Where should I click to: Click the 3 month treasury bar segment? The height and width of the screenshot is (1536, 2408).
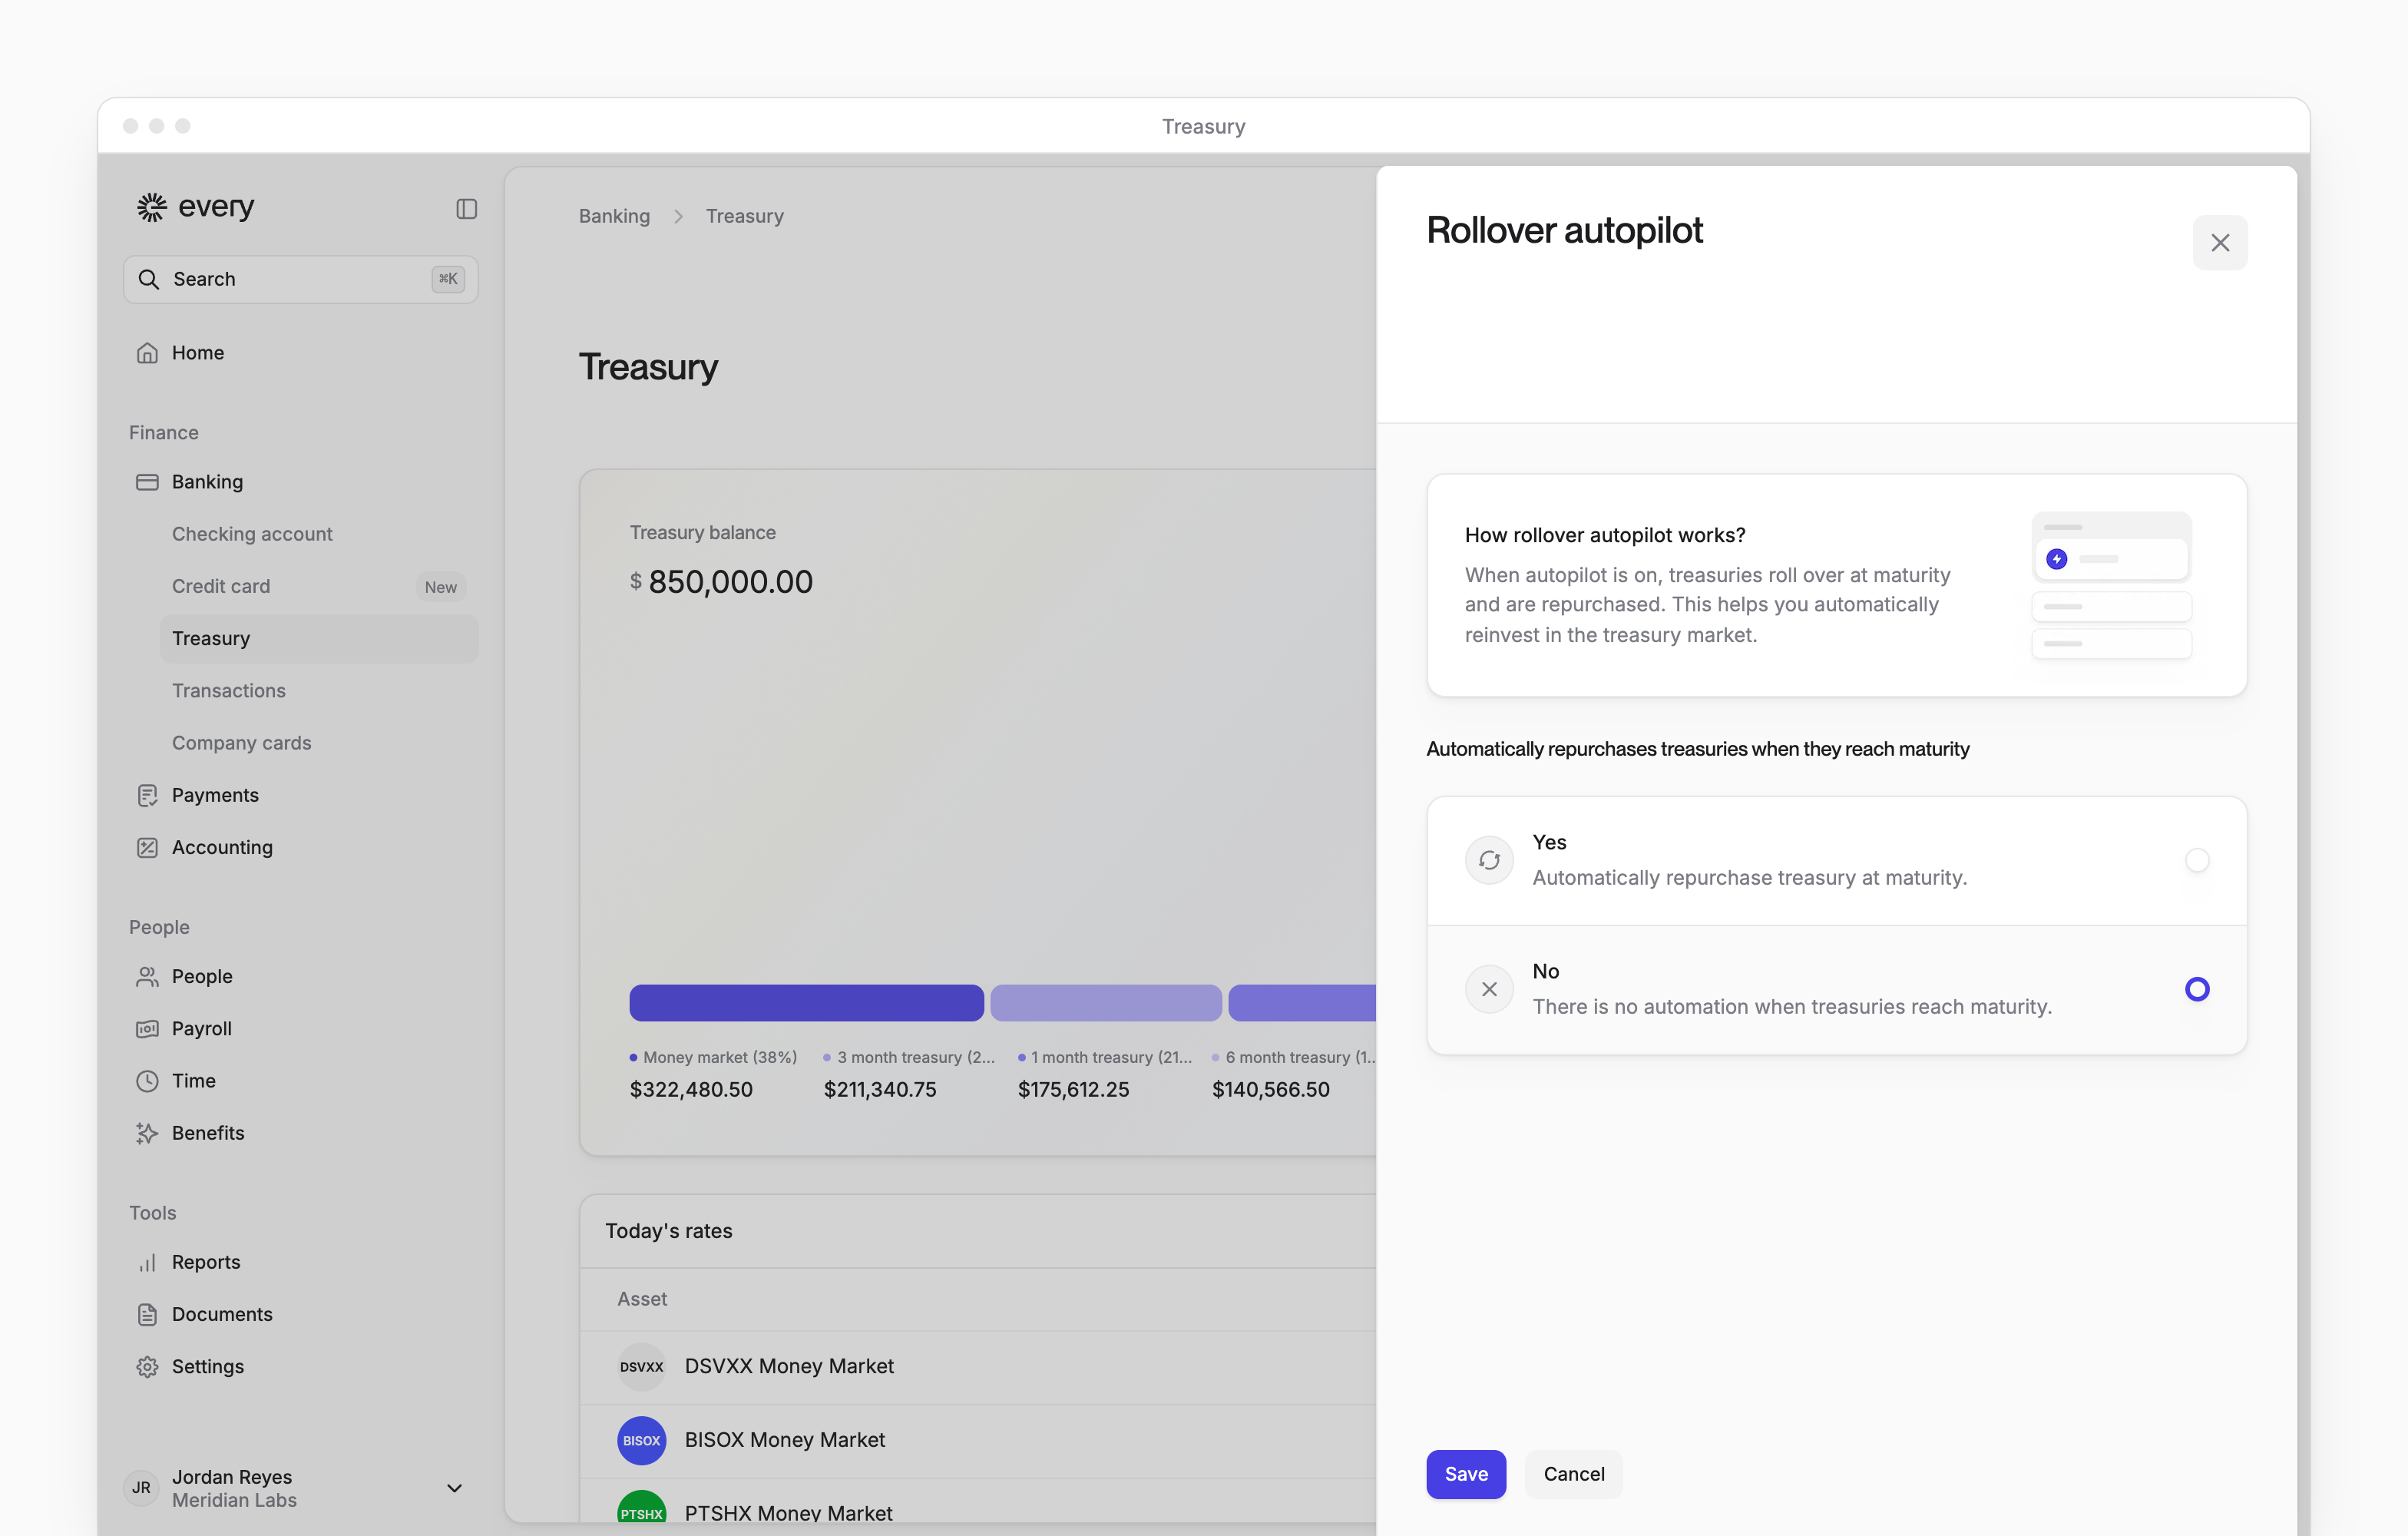(1106, 1003)
